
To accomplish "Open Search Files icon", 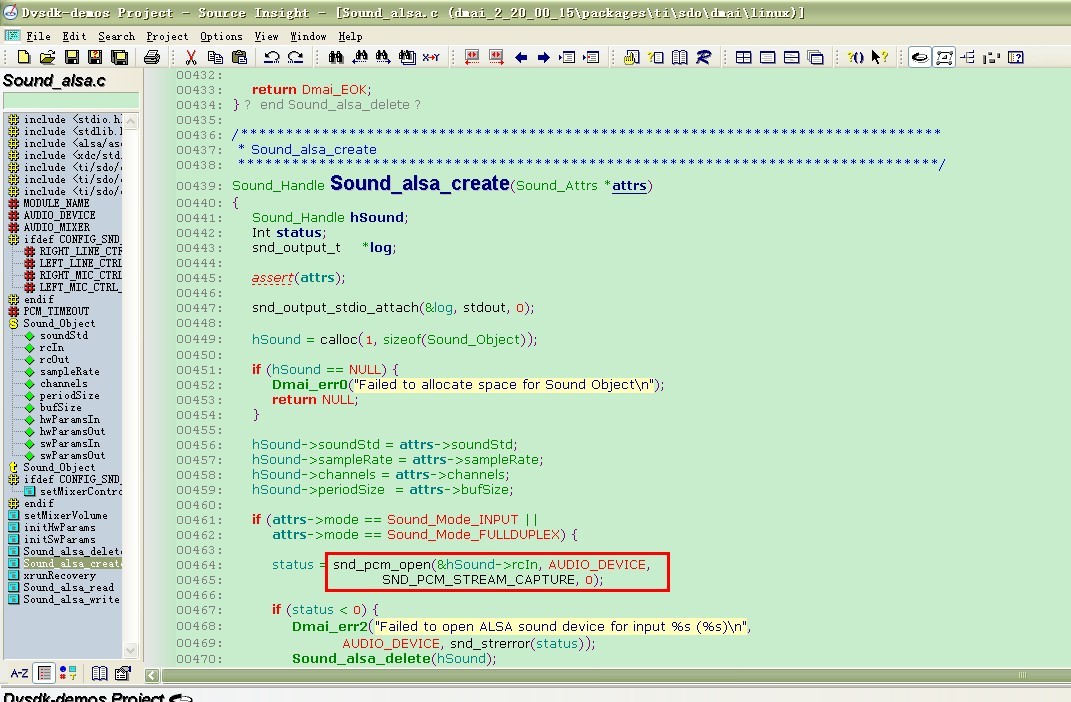I will [x=407, y=57].
